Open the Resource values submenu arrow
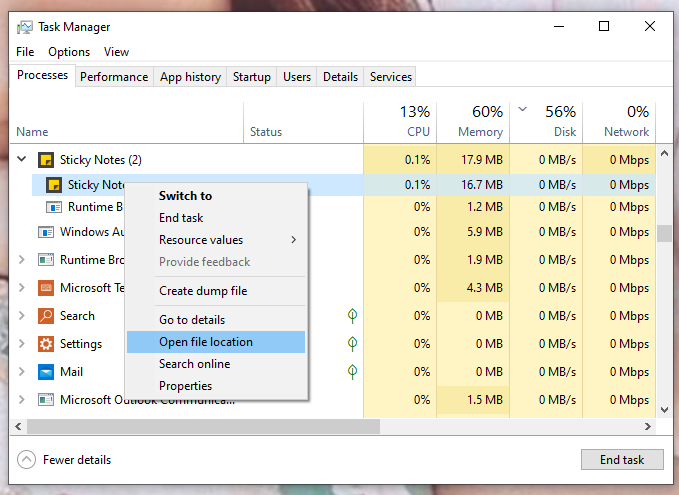679x495 pixels. [294, 239]
